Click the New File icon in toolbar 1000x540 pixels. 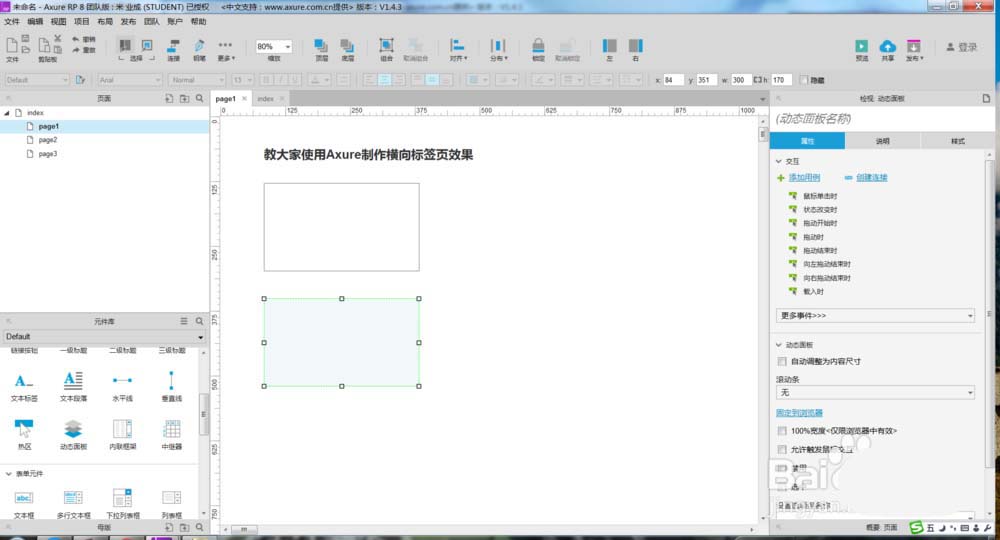click(11, 45)
